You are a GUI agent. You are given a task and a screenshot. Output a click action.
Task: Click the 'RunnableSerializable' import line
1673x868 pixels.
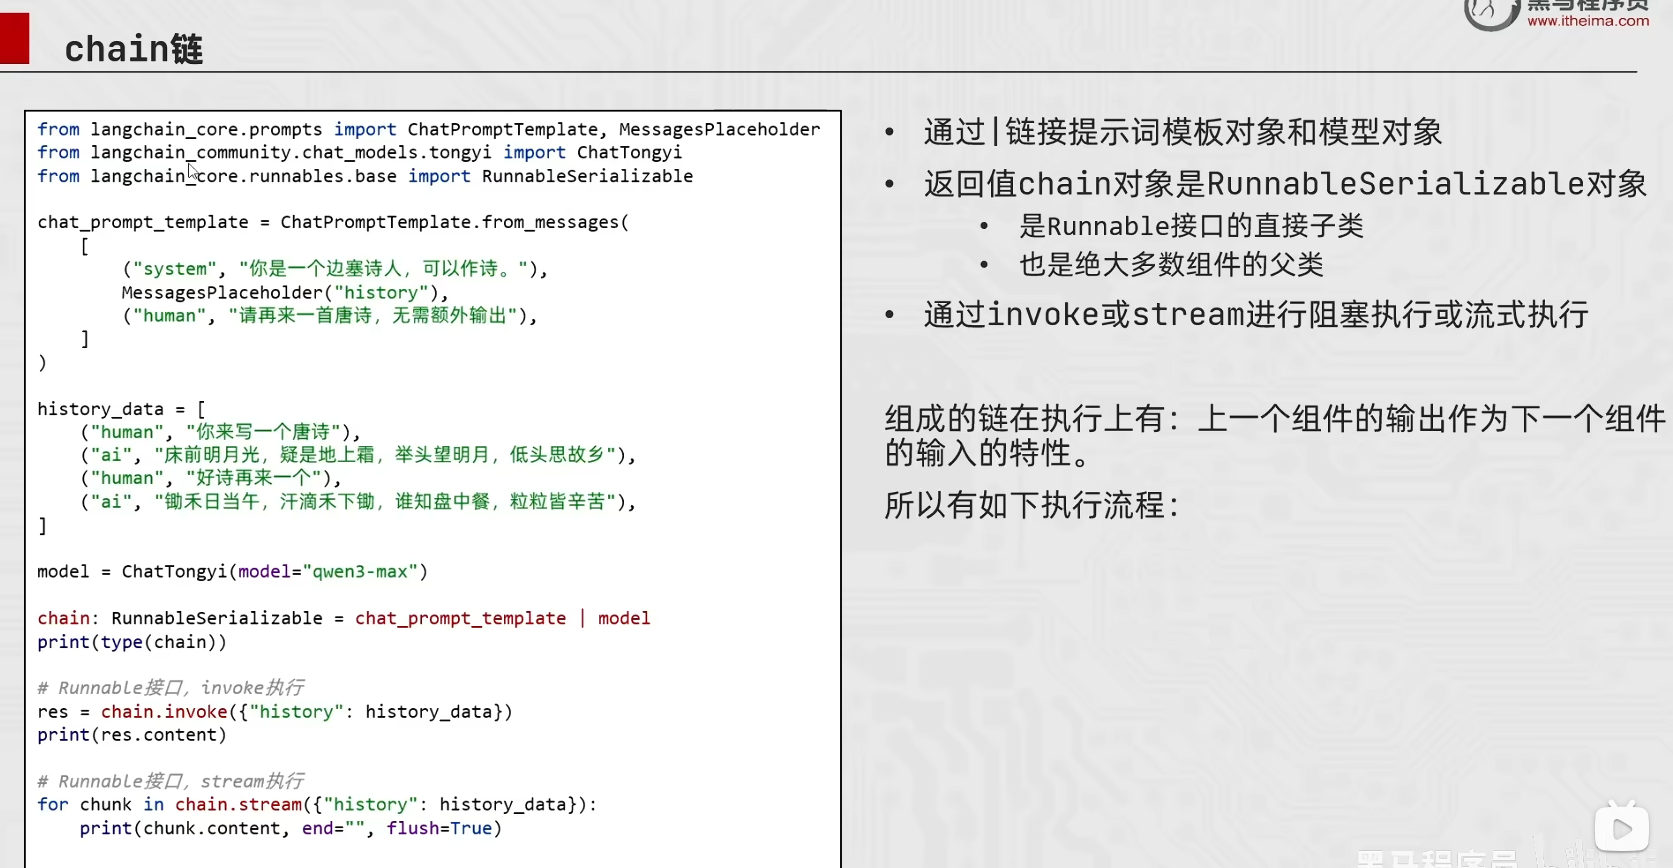coord(365,176)
